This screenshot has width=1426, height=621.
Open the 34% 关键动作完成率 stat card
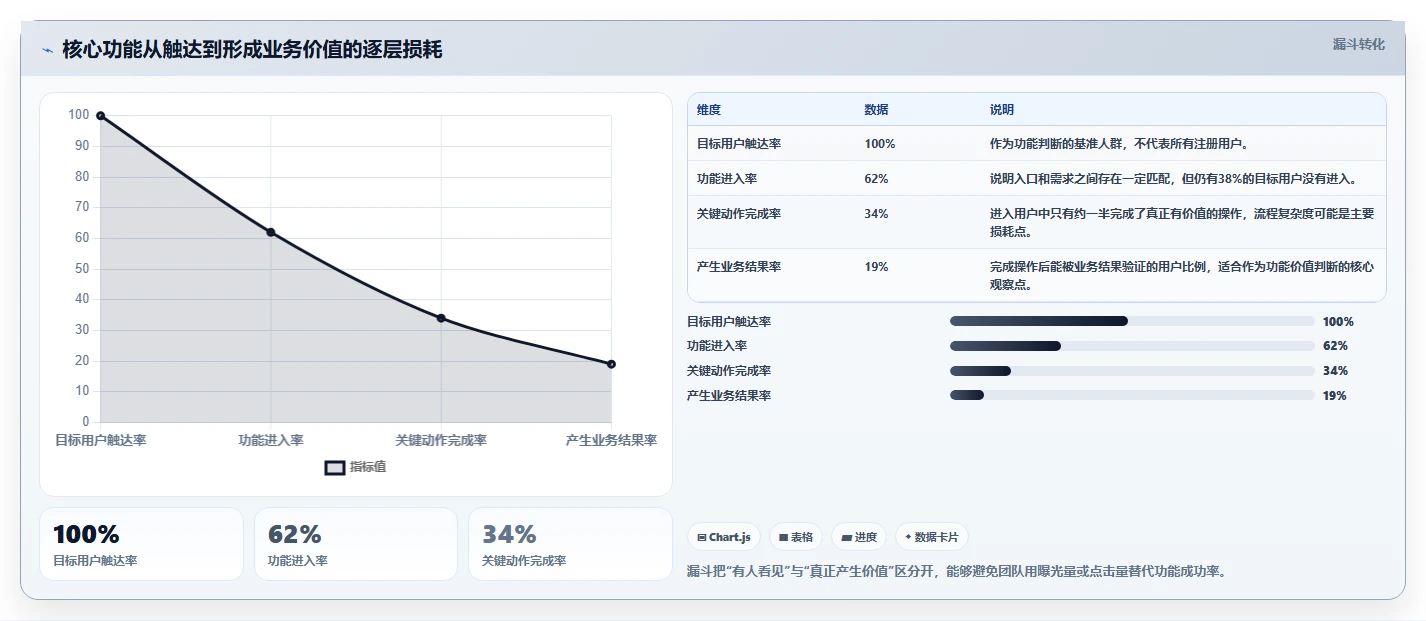click(x=570, y=544)
